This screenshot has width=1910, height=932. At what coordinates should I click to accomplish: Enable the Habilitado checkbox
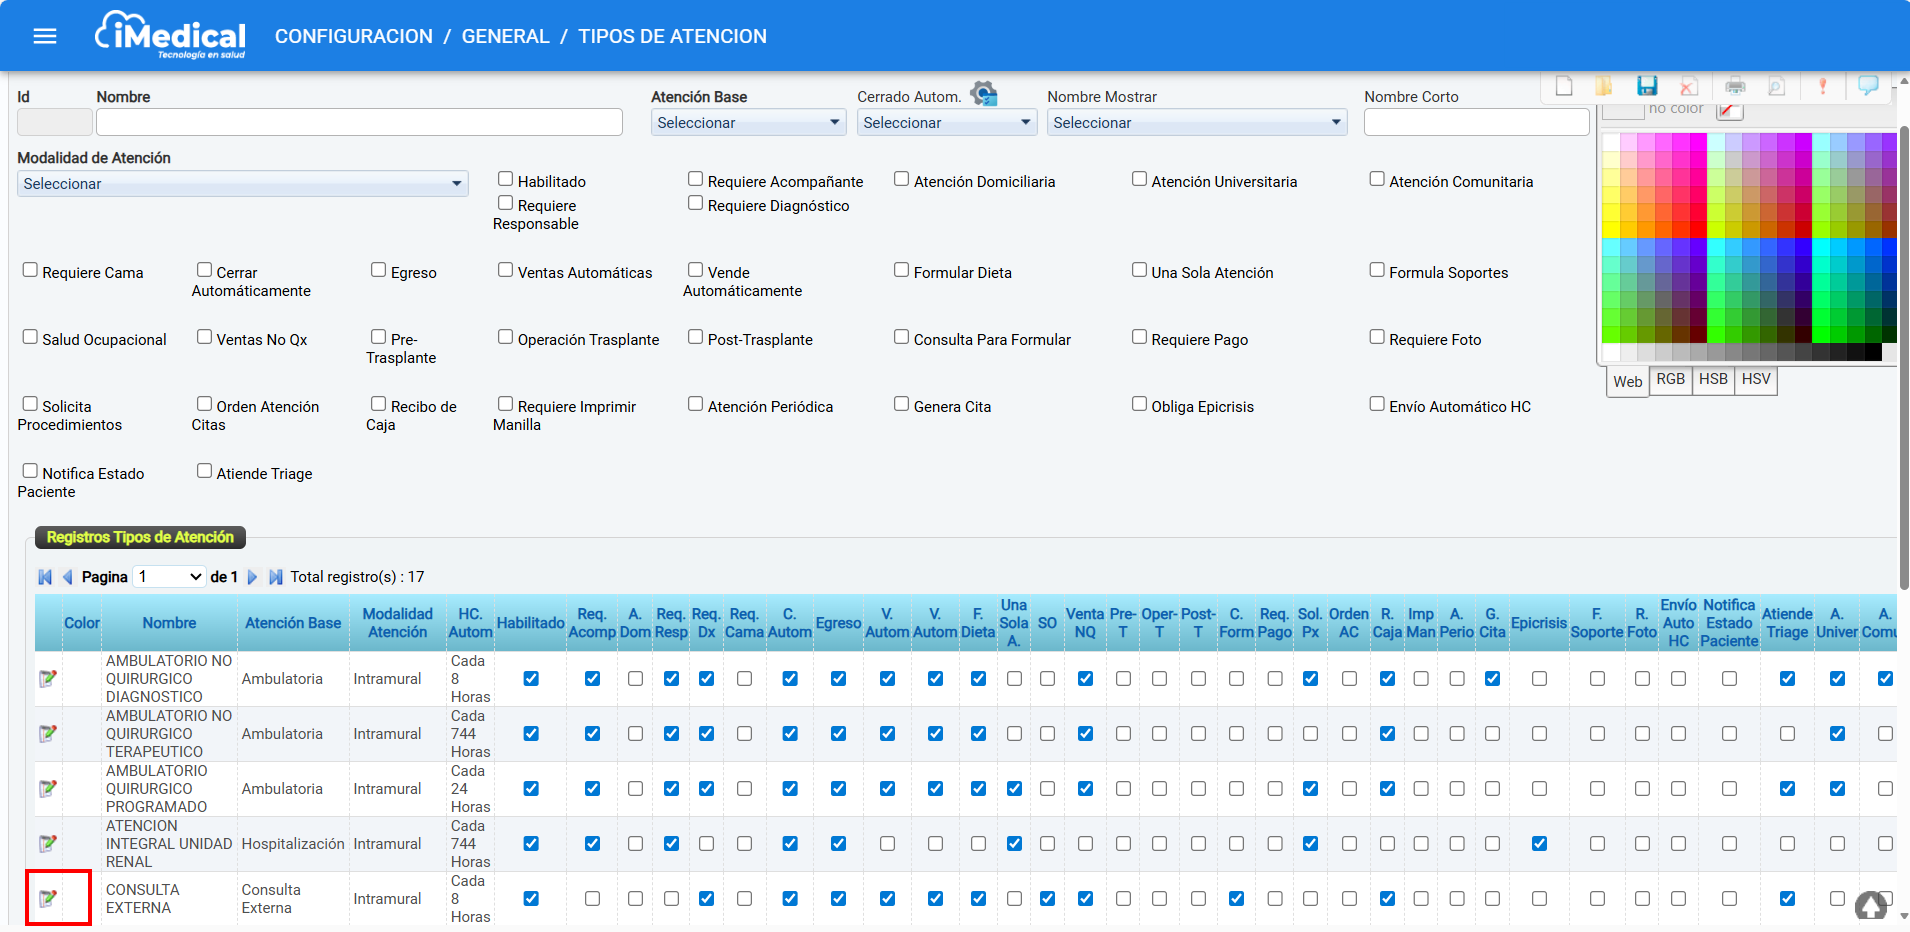pos(506,179)
